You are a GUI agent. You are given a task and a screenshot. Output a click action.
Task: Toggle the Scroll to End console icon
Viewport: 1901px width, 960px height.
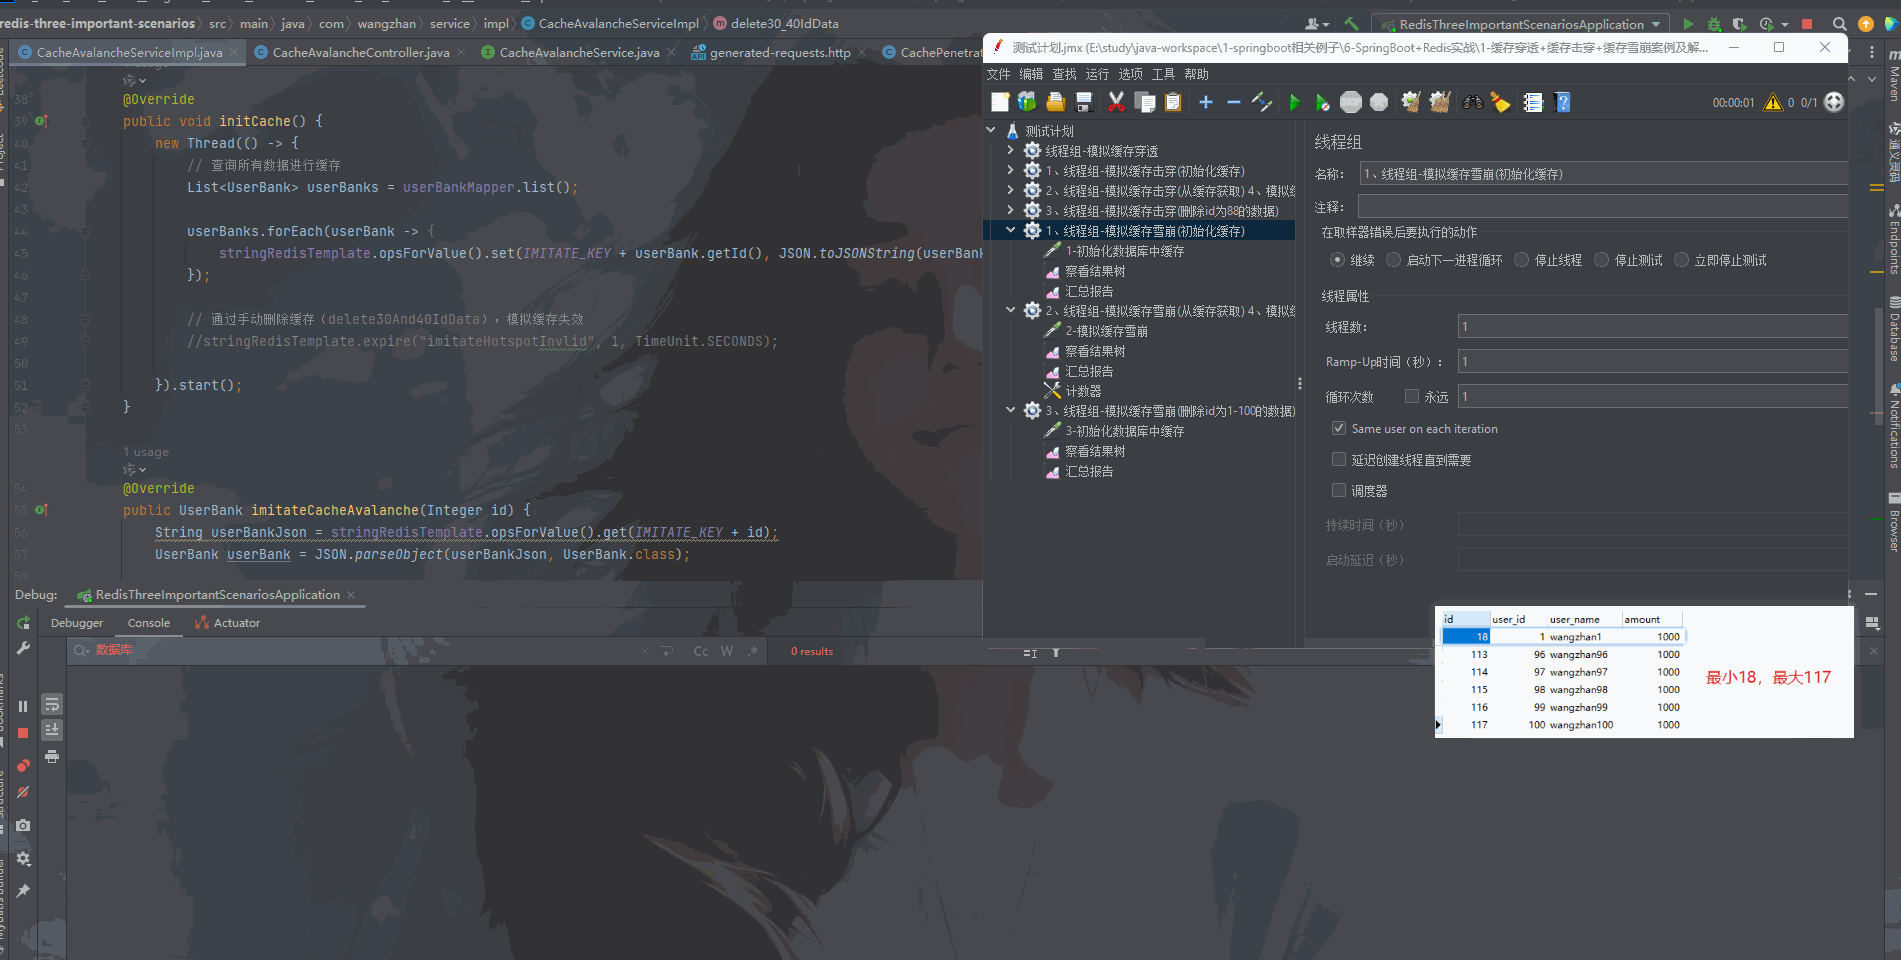tap(52, 730)
